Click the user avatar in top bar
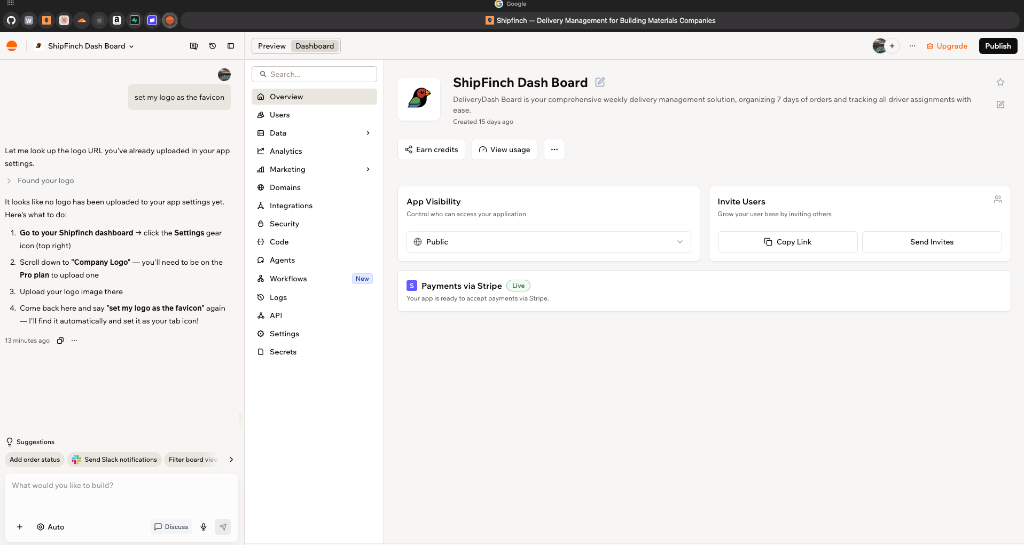Screen dimensions: 1024x545 click(x=880, y=46)
